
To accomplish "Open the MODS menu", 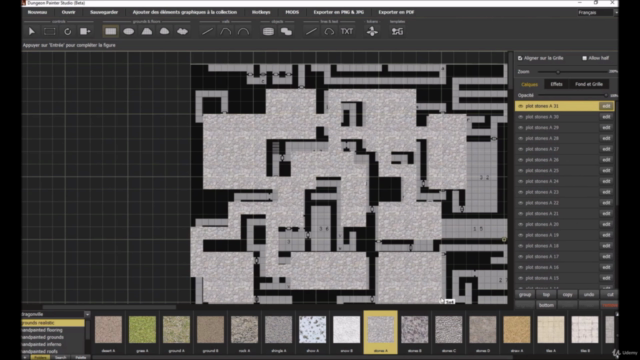I will pyautogui.click(x=292, y=12).
